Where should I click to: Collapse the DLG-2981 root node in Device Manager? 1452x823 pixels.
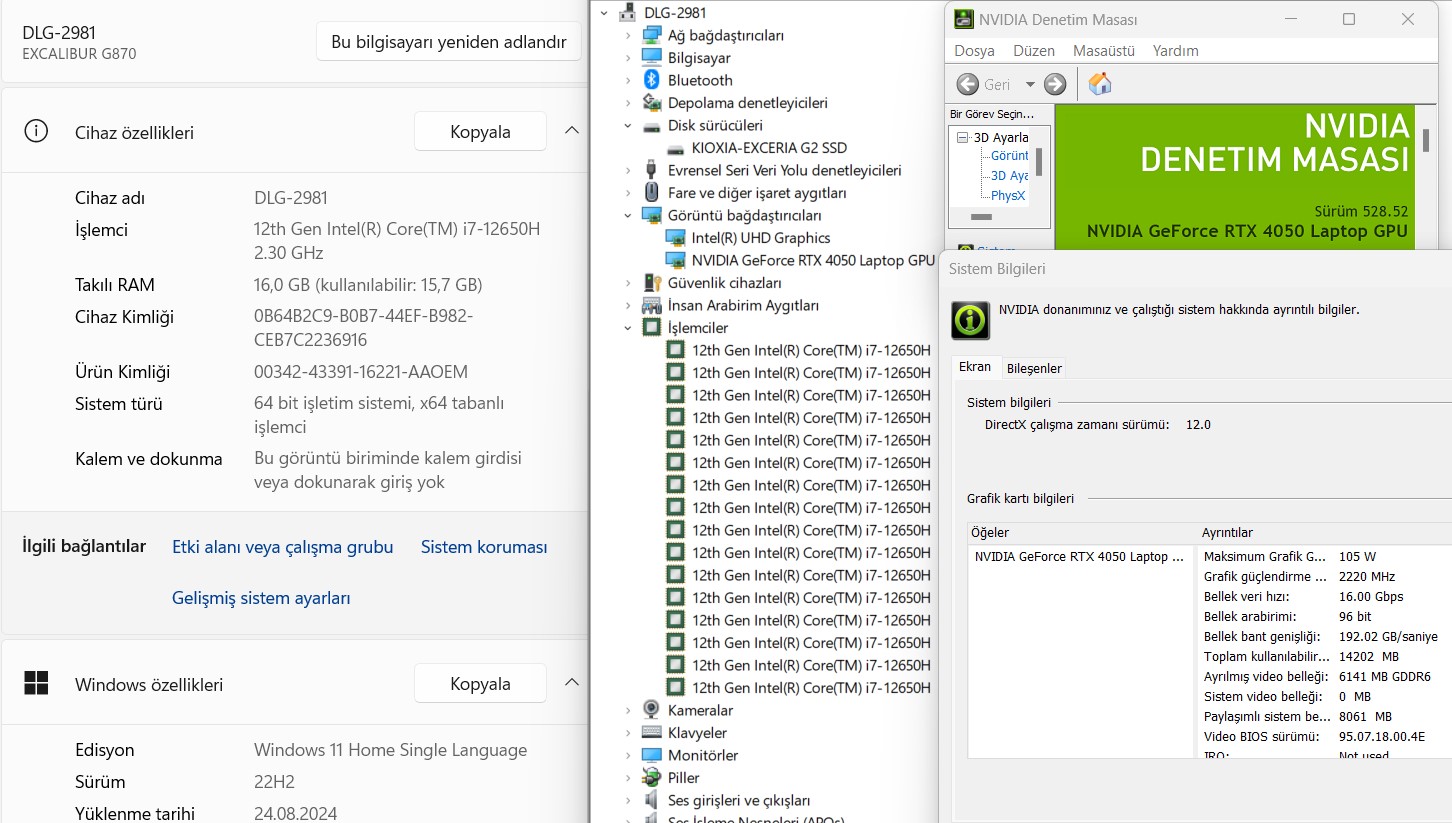click(x=603, y=13)
